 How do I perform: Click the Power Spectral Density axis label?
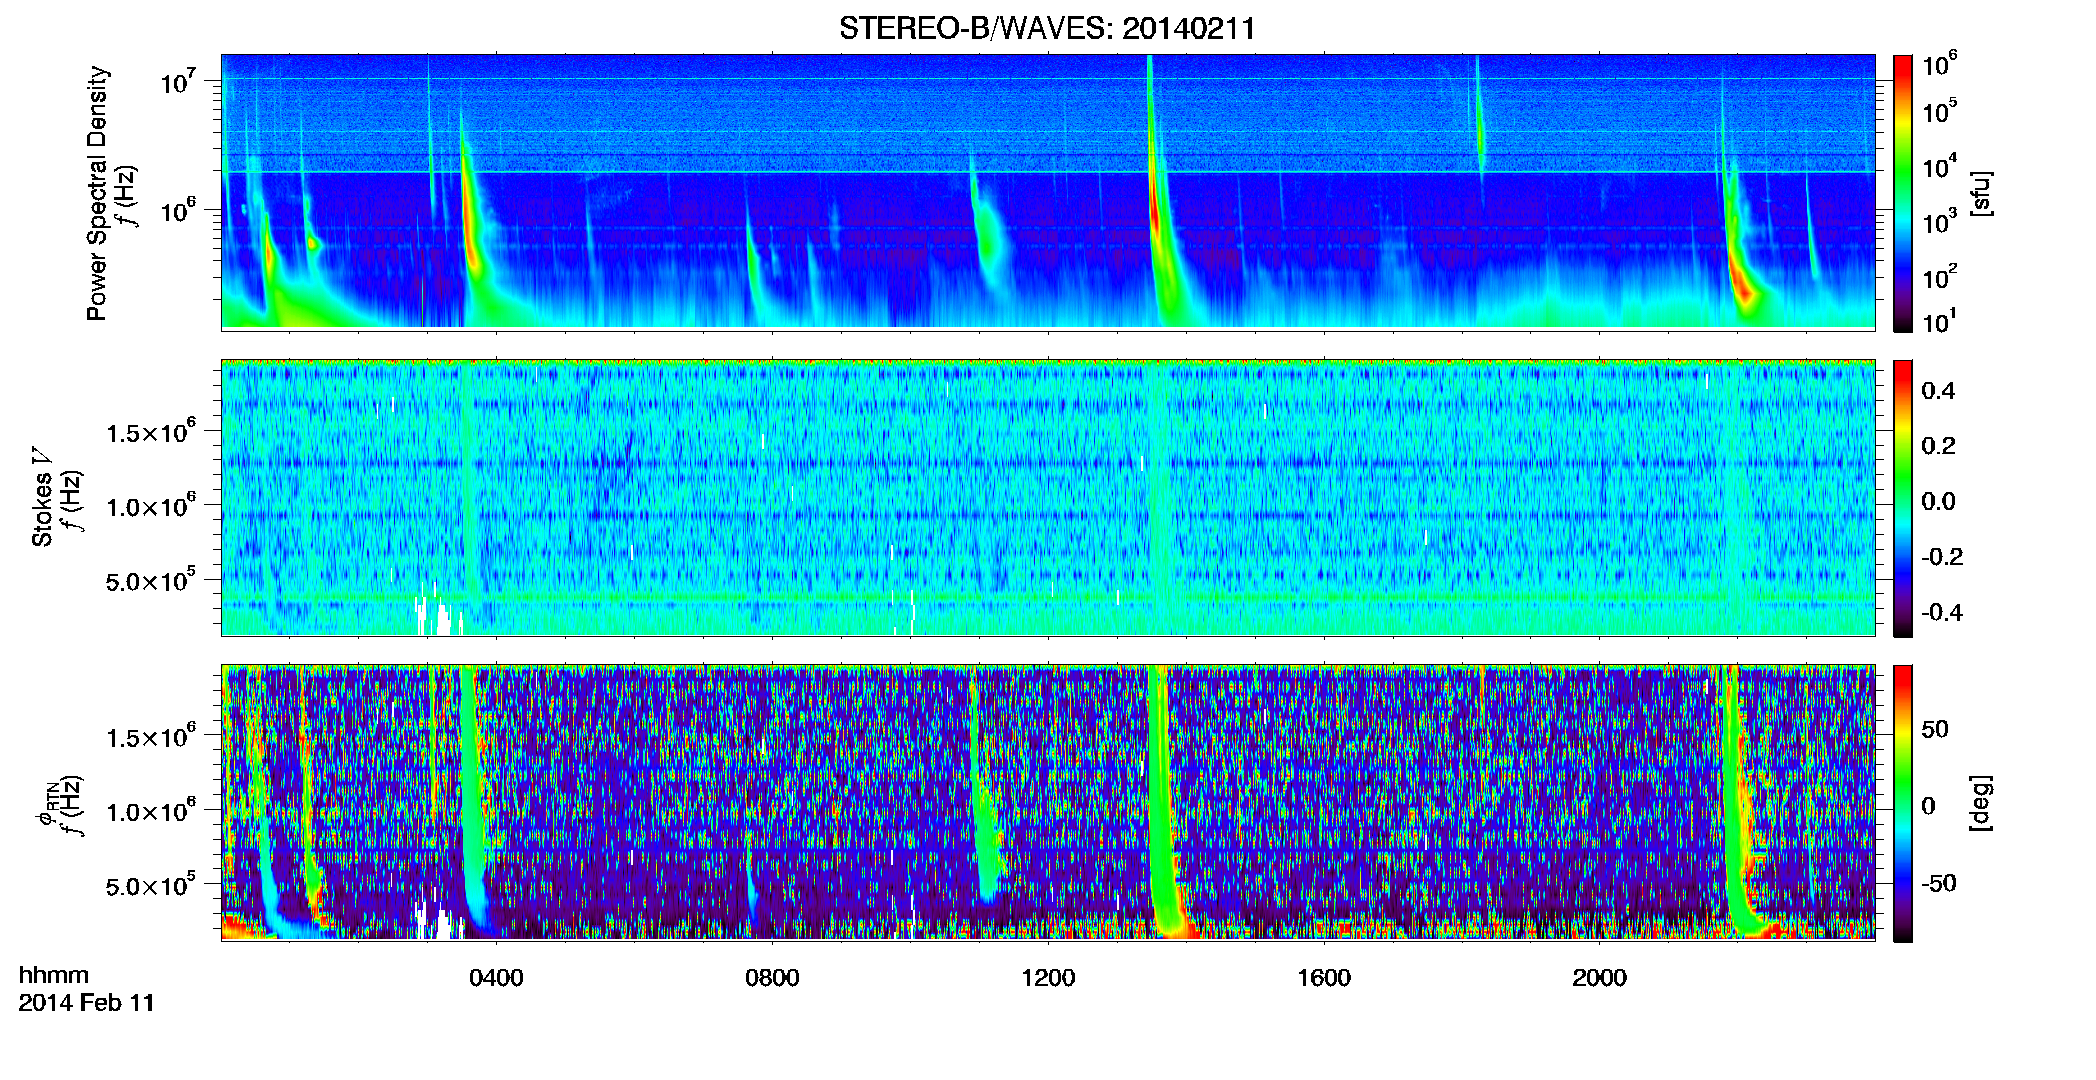pos(97,193)
